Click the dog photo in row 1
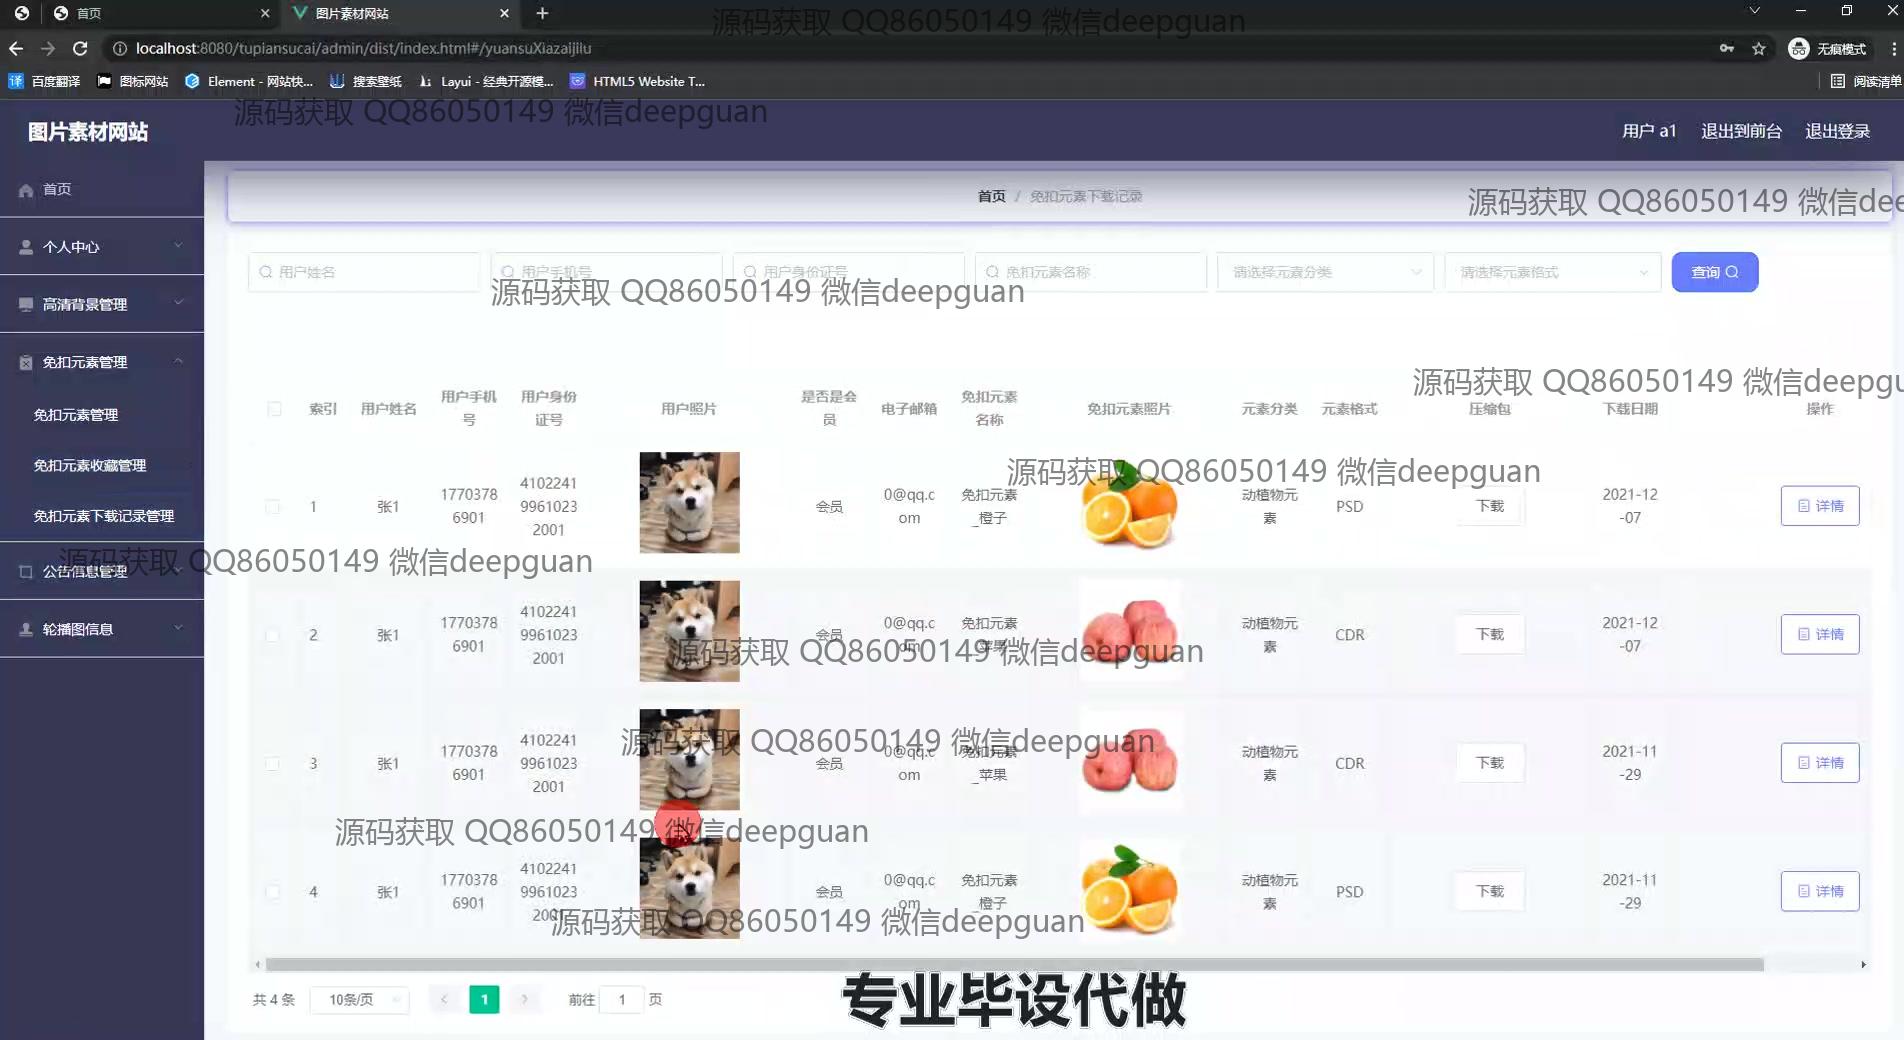 tap(689, 503)
